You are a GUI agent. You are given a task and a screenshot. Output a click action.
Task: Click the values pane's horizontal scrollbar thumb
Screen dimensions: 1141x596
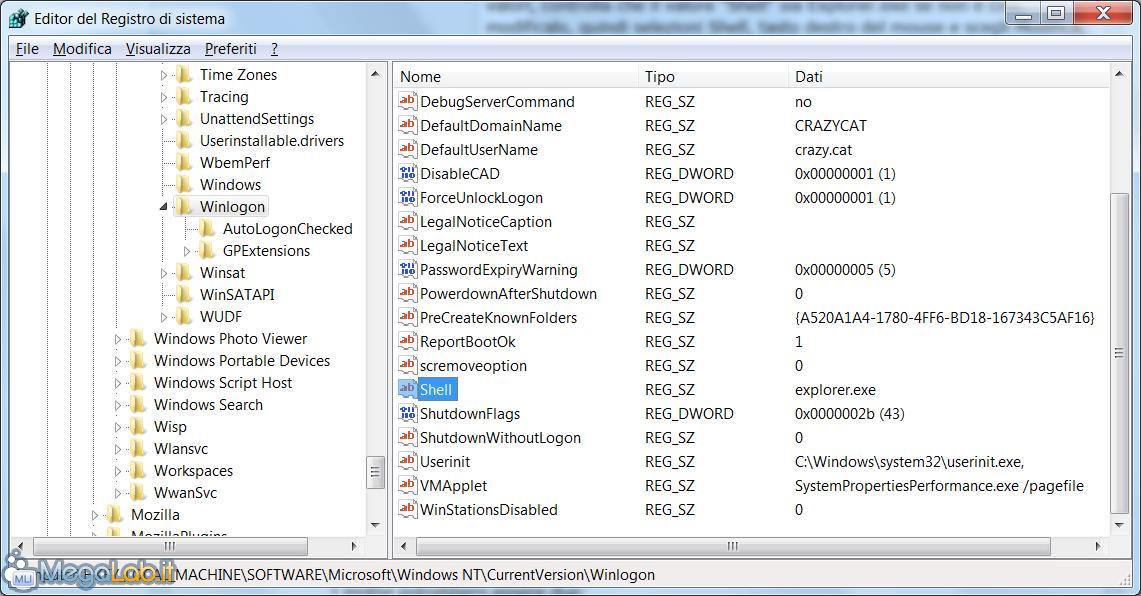tap(734, 546)
